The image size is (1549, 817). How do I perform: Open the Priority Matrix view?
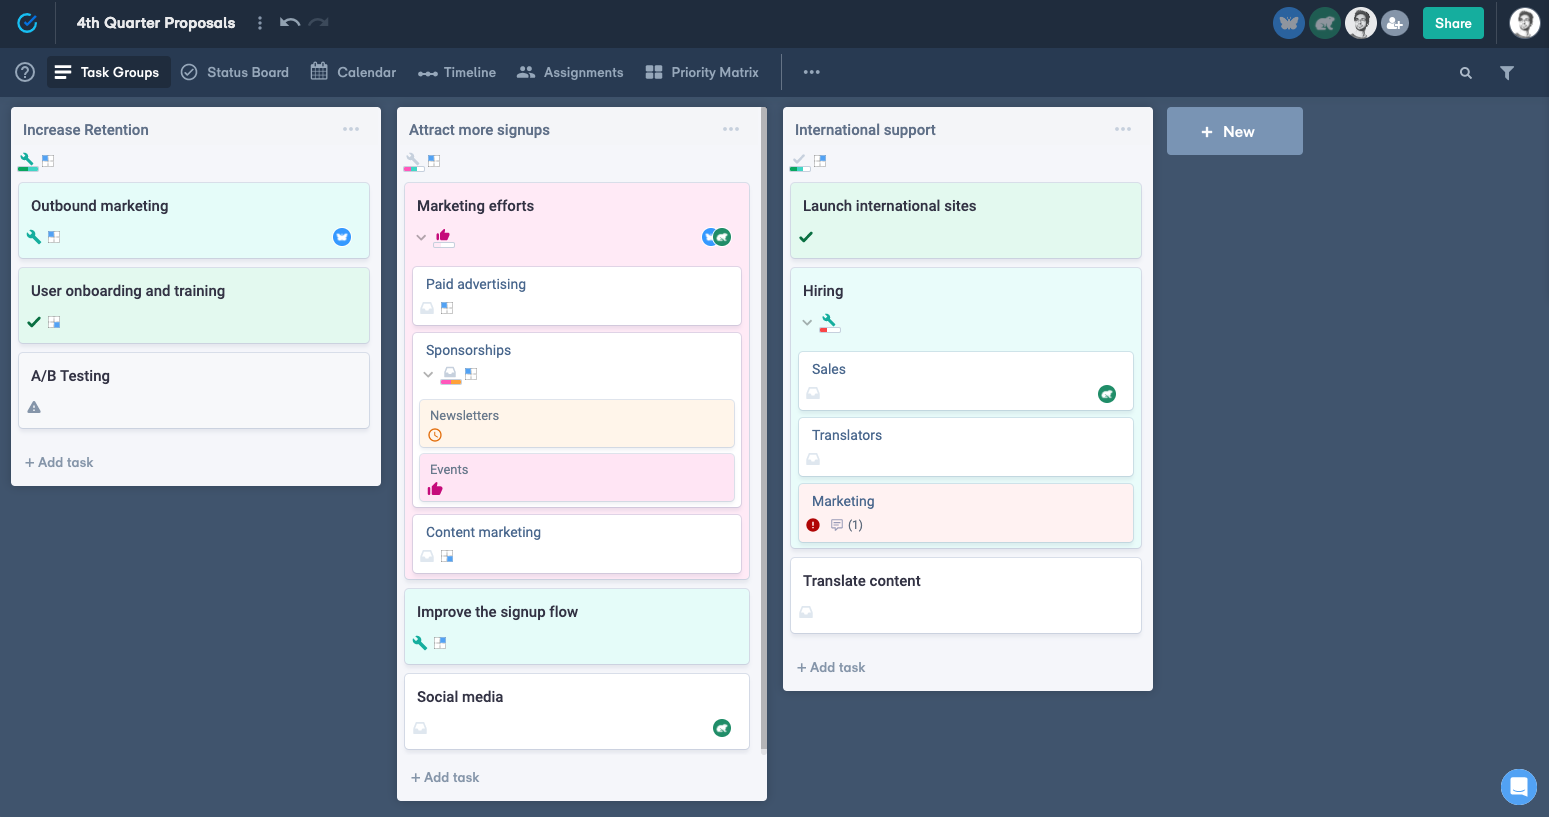click(702, 72)
